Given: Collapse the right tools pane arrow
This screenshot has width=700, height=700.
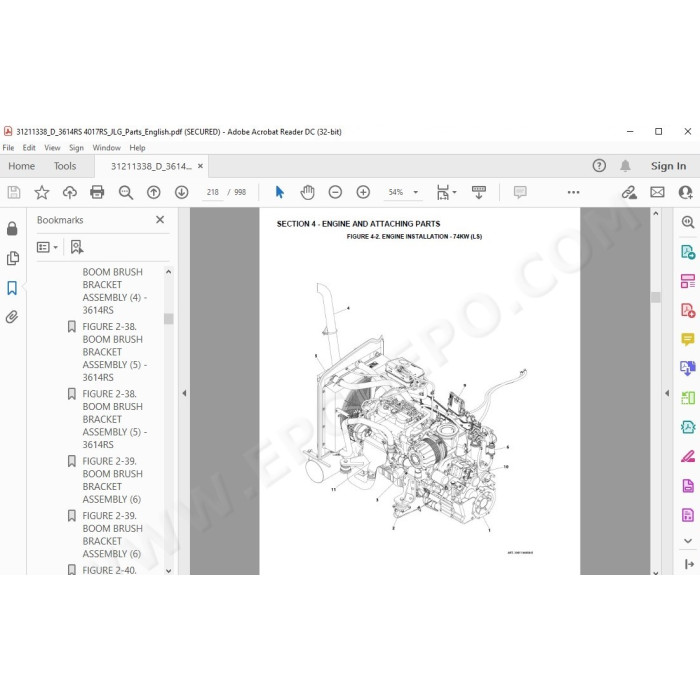Looking at the screenshot, I should (x=667, y=393).
